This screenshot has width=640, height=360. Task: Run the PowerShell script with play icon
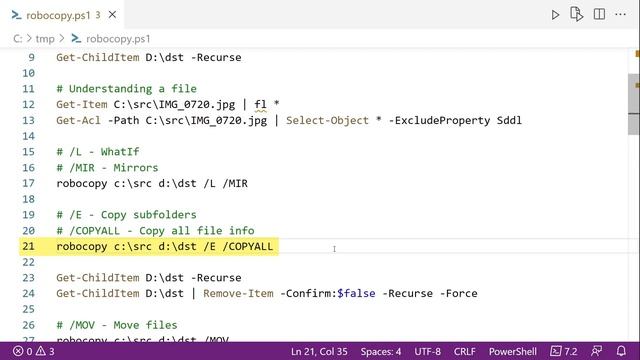[555, 15]
